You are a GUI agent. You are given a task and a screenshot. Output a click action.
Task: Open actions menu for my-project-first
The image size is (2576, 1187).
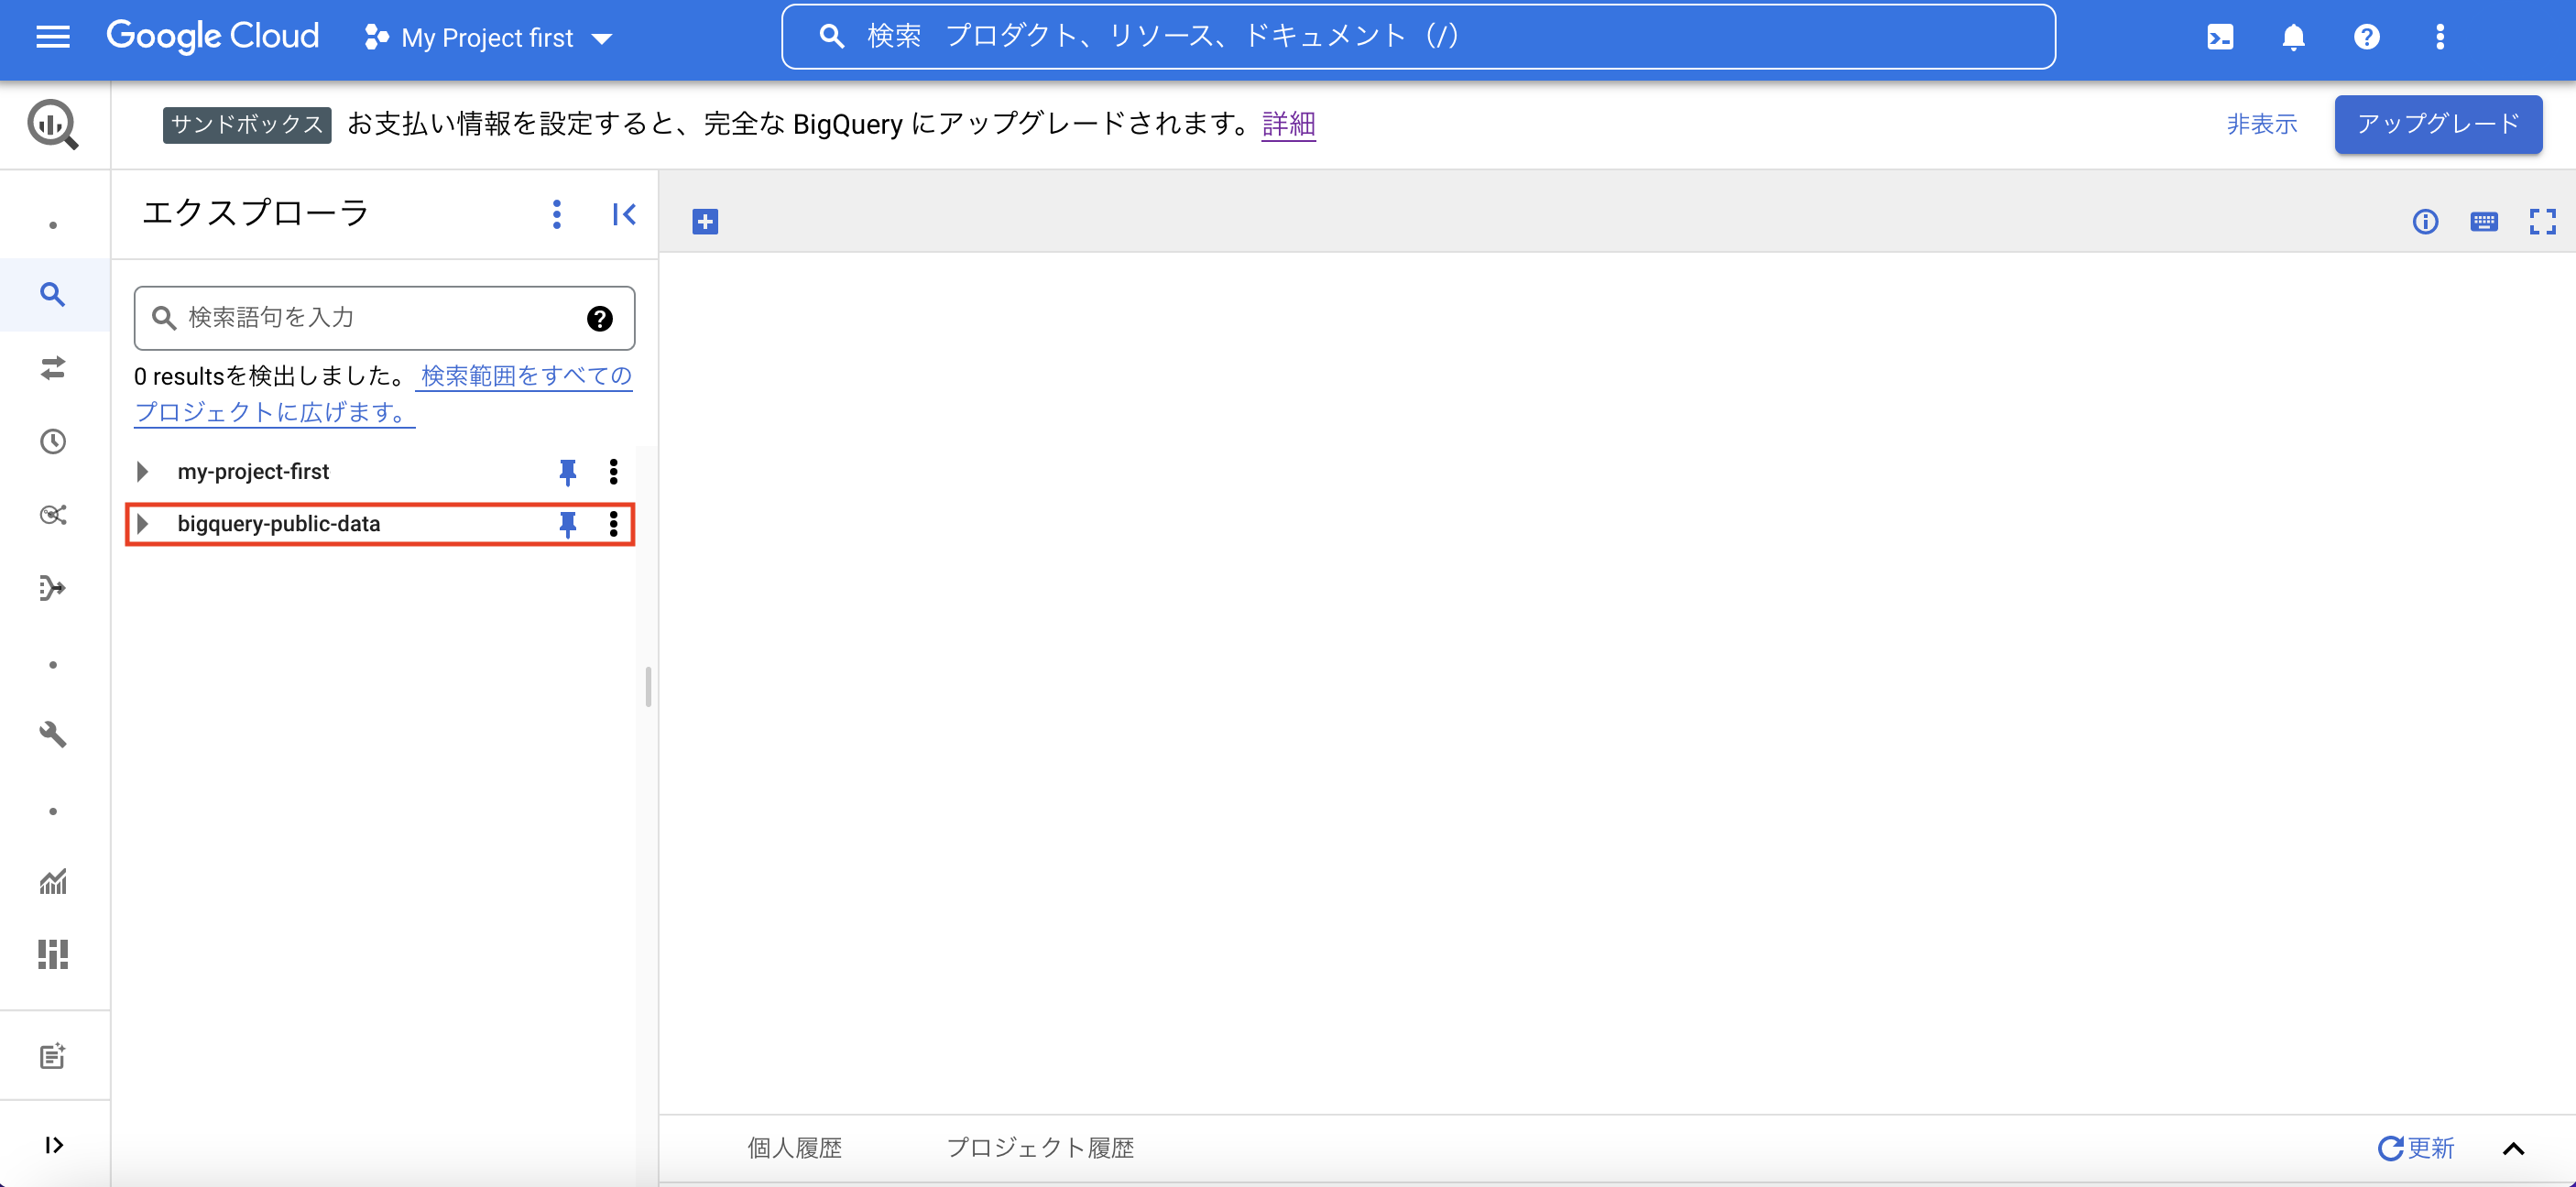click(x=614, y=471)
